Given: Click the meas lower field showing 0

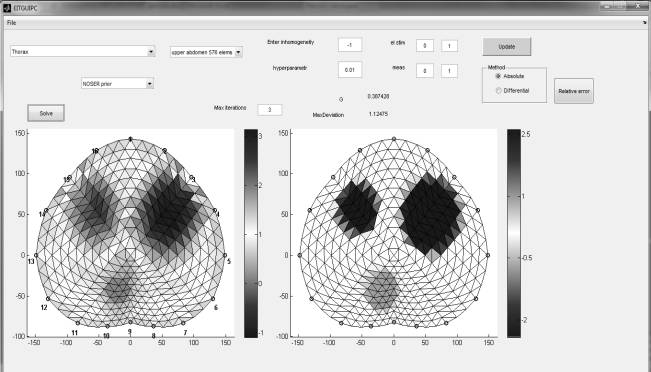Looking at the screenshot, I should point(425,71).
